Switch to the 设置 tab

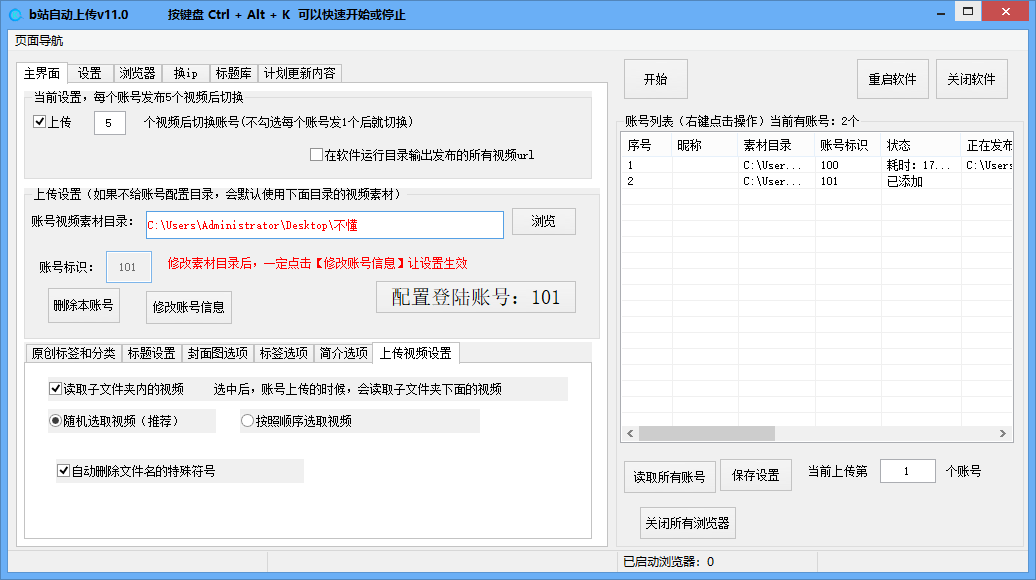90,73
